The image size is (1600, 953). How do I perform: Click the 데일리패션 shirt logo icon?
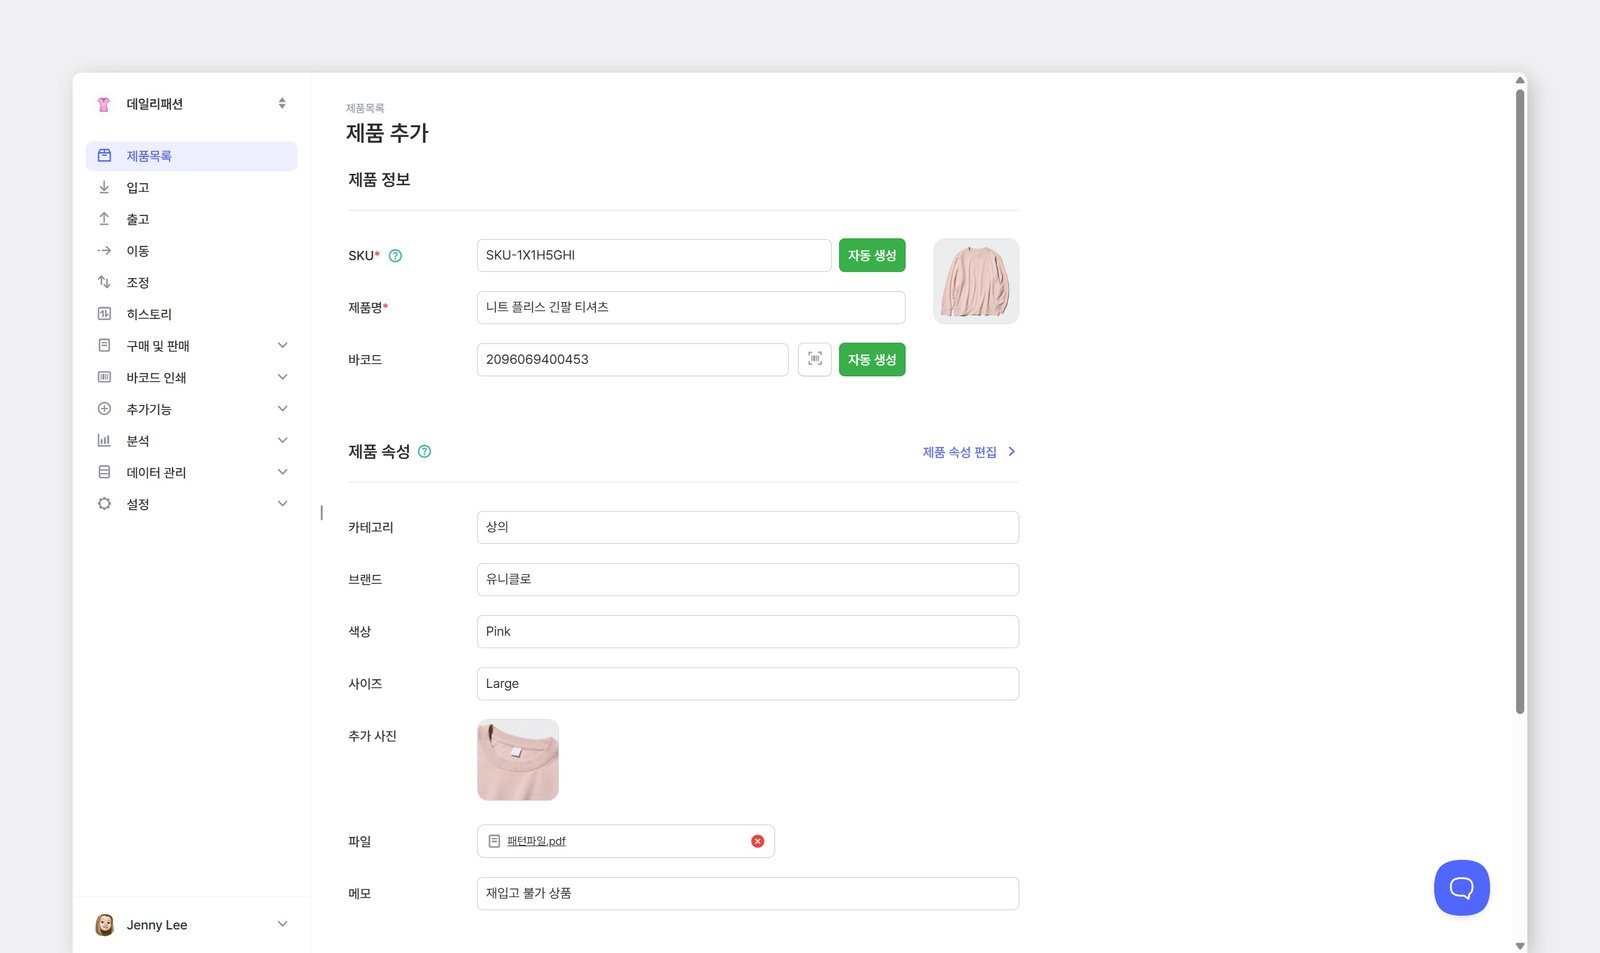click(x=104, y=104)
